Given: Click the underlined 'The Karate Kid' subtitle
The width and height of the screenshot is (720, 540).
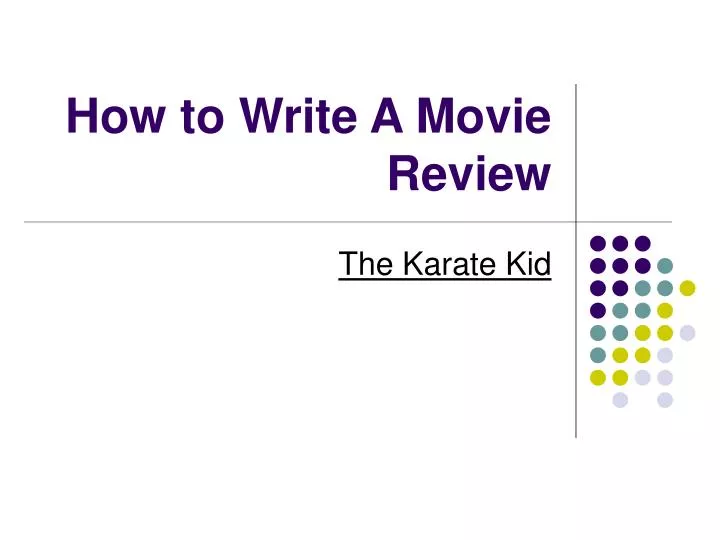Looking at the screenshot, I should (x=444, y=264).
